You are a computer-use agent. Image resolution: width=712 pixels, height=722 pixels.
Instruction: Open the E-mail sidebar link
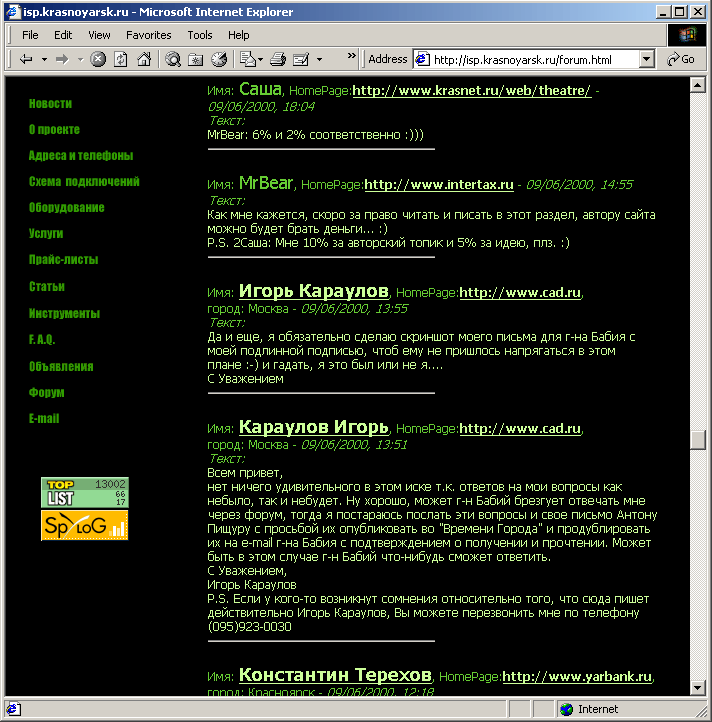(44, 419)
